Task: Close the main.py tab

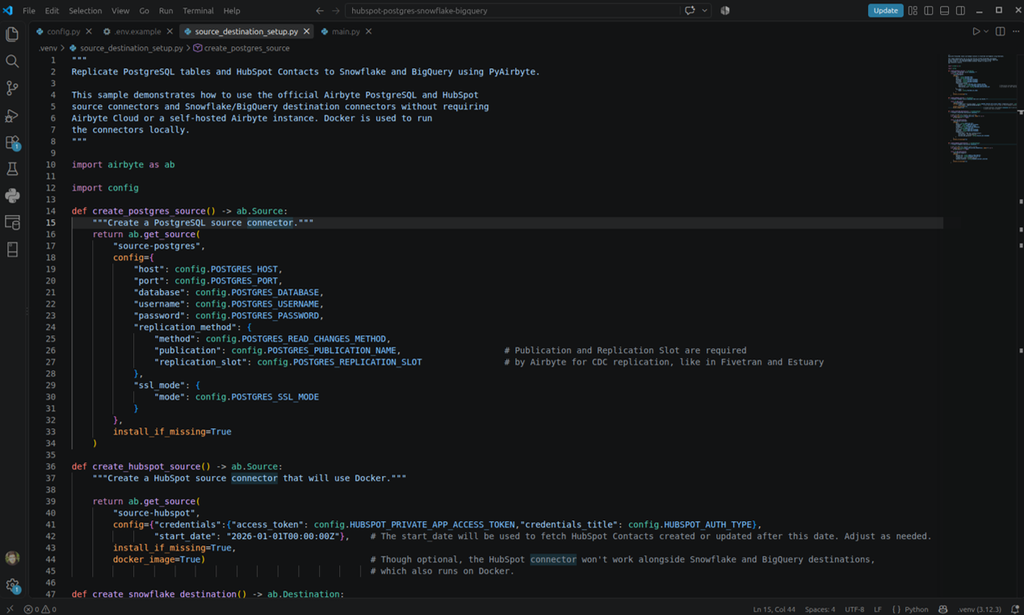Action: pos(368,31)
